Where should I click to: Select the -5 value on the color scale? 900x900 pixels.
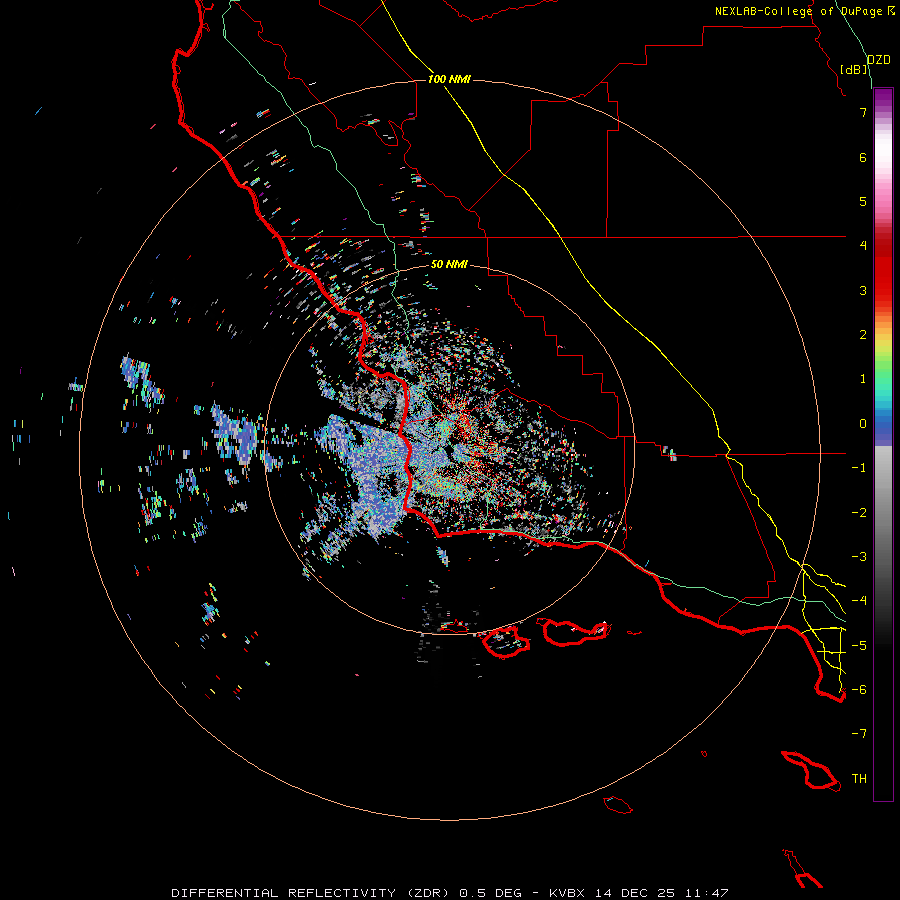point(859,646)
